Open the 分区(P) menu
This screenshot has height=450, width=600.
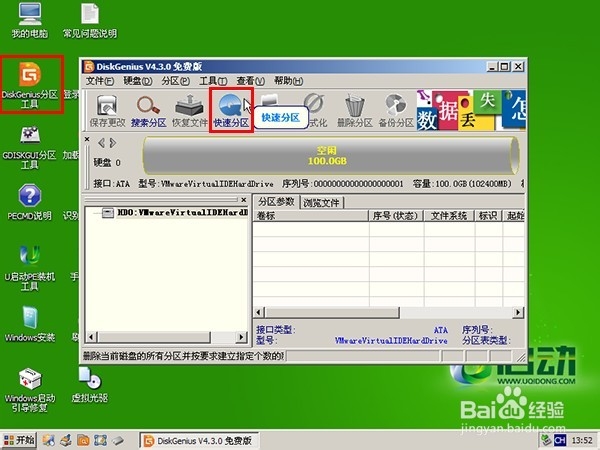pyautogui.click(x=175, y=81)
